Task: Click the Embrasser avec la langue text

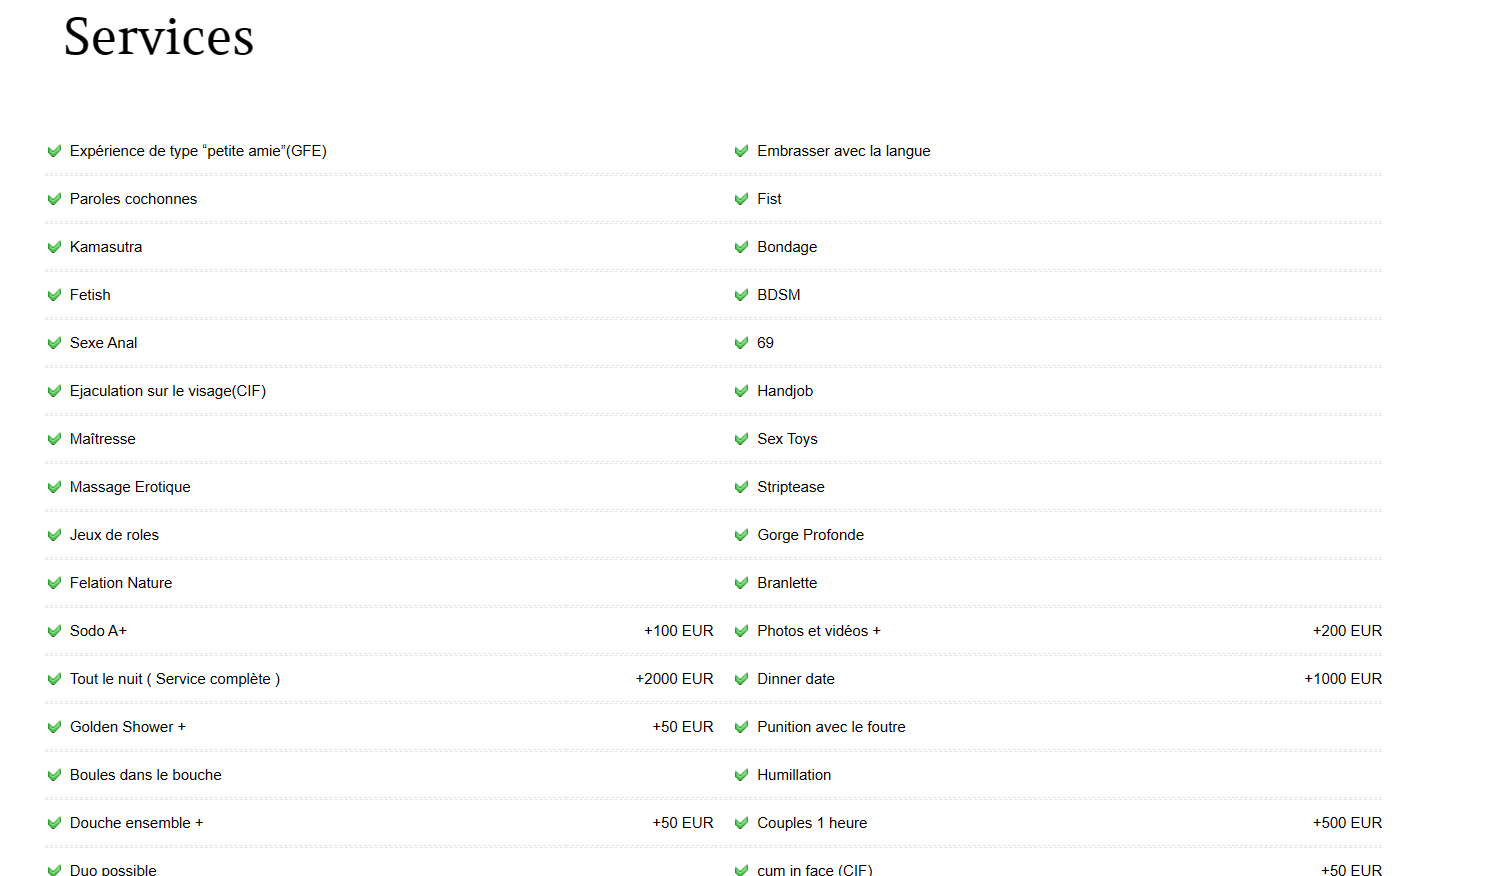Action: (x=844, y=151)
